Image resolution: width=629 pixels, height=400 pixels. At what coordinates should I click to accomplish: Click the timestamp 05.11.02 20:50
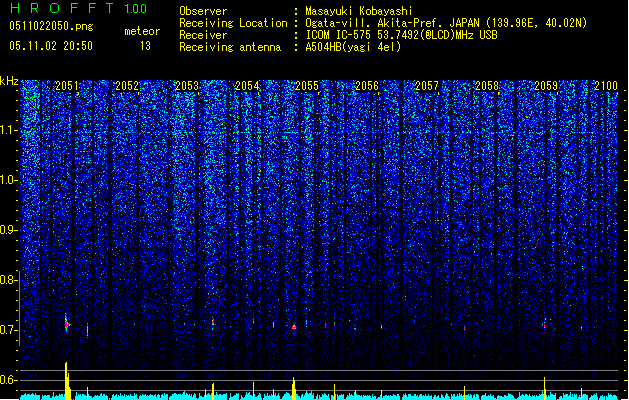51,46
